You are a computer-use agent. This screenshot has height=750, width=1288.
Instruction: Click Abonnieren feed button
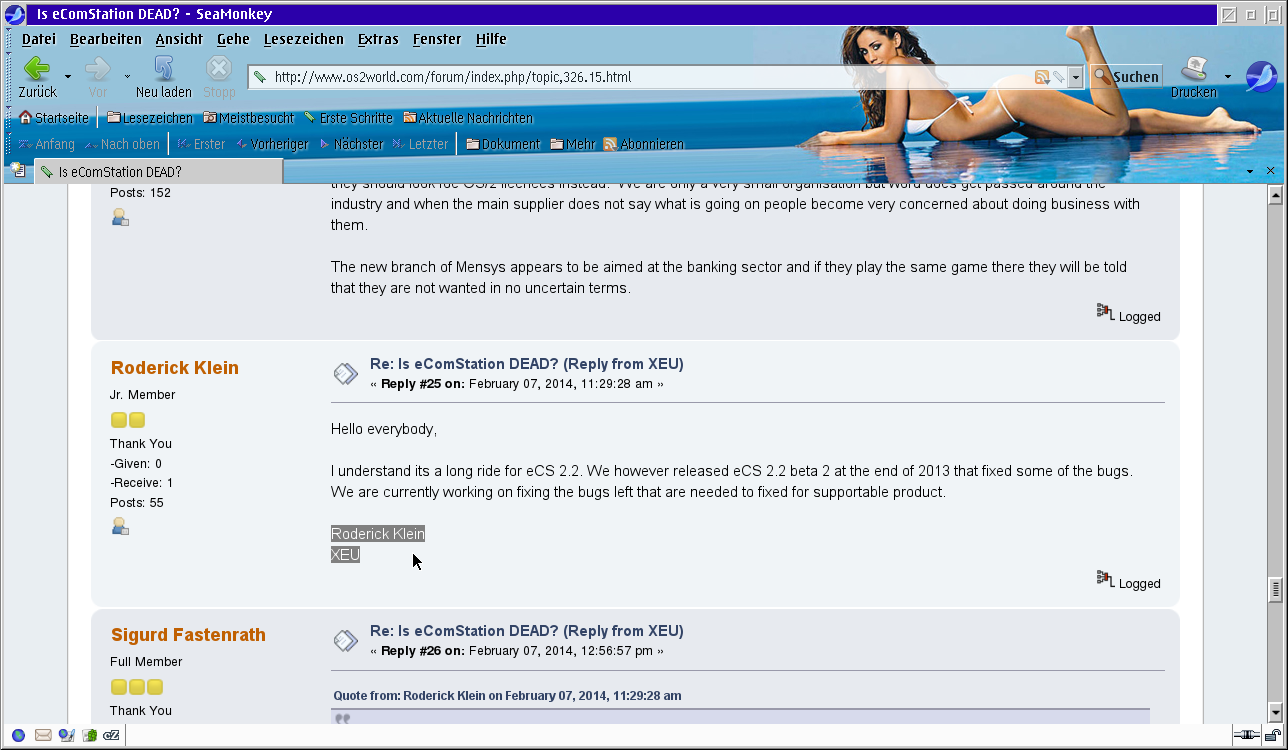pyautogui.click(x=644, y=144)
